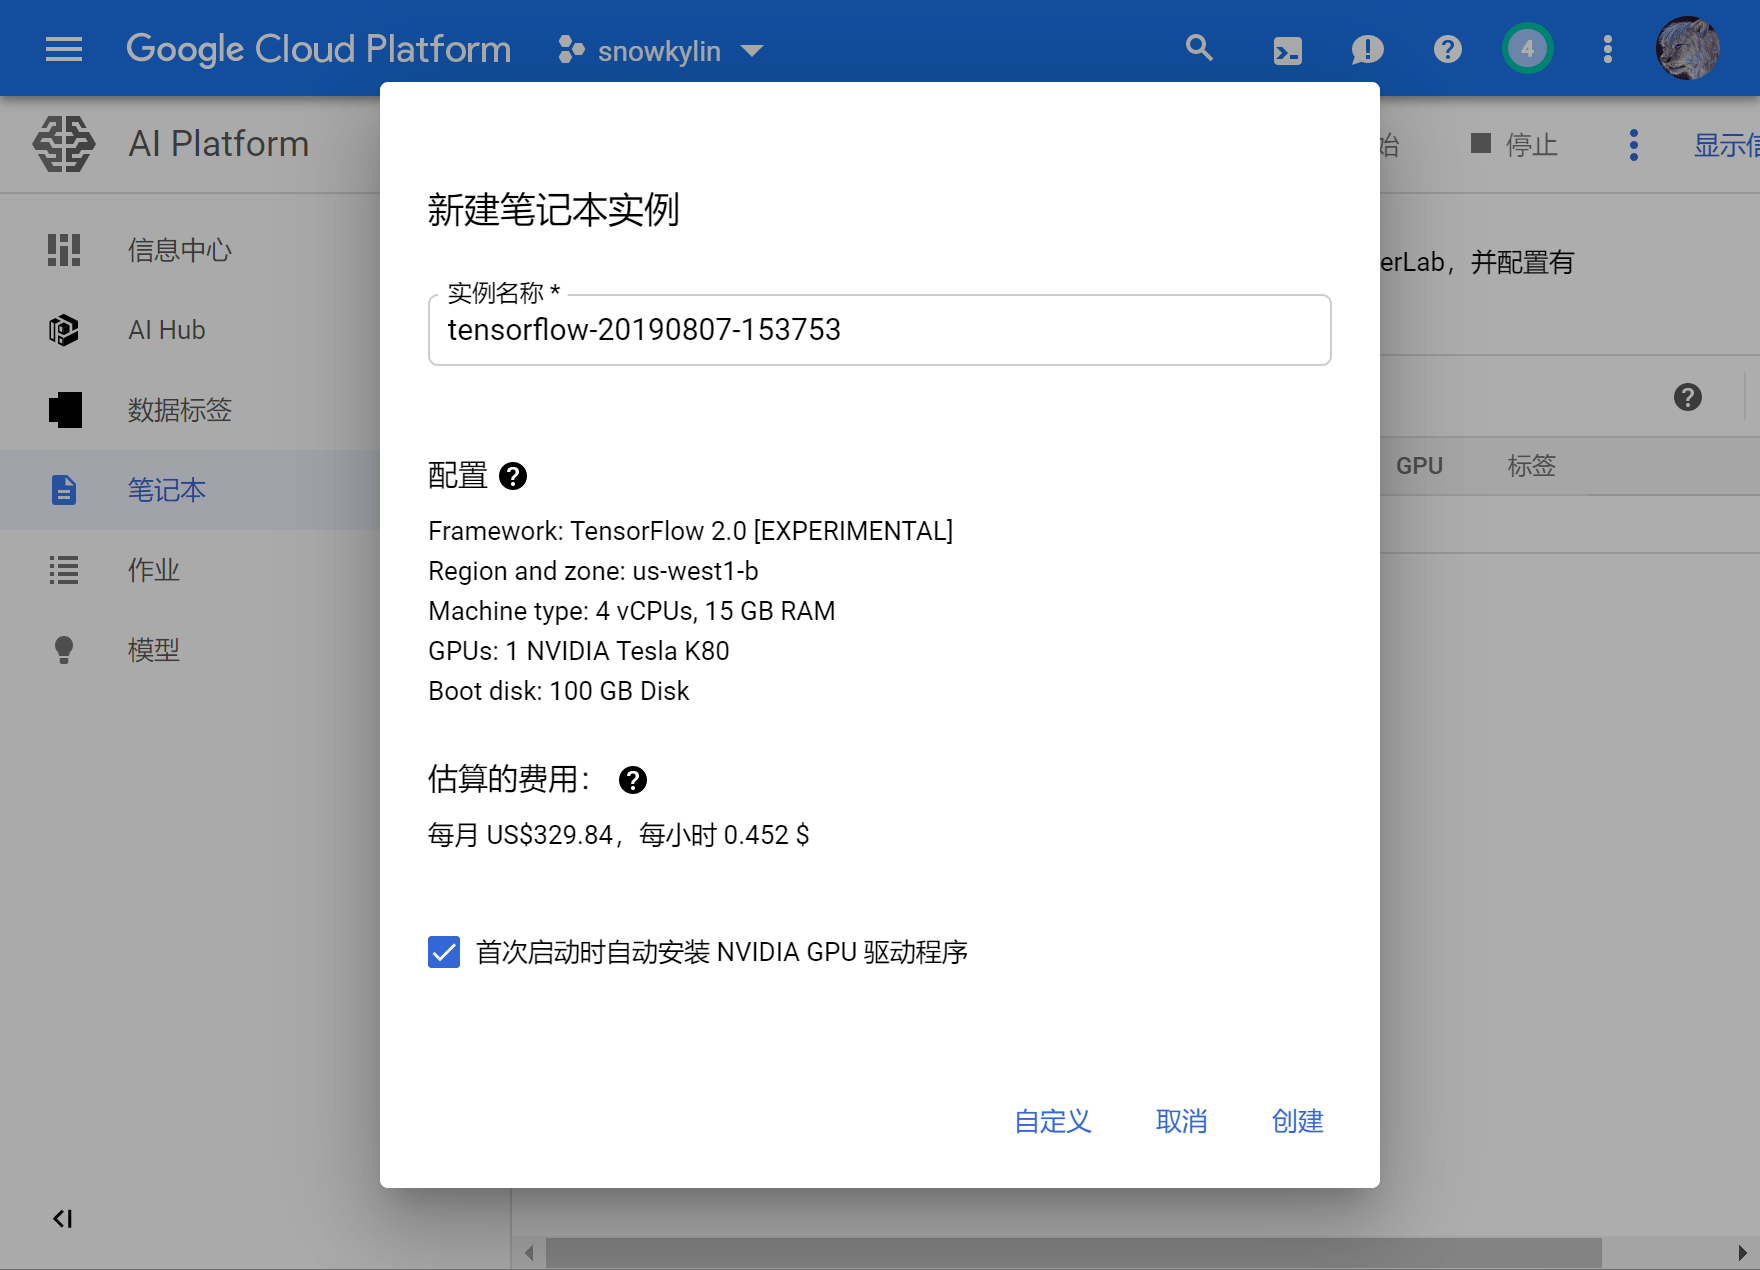Screen dimensions: 1760x1270
Task: Click the 数据标签 icon
Action: point(65,410)
